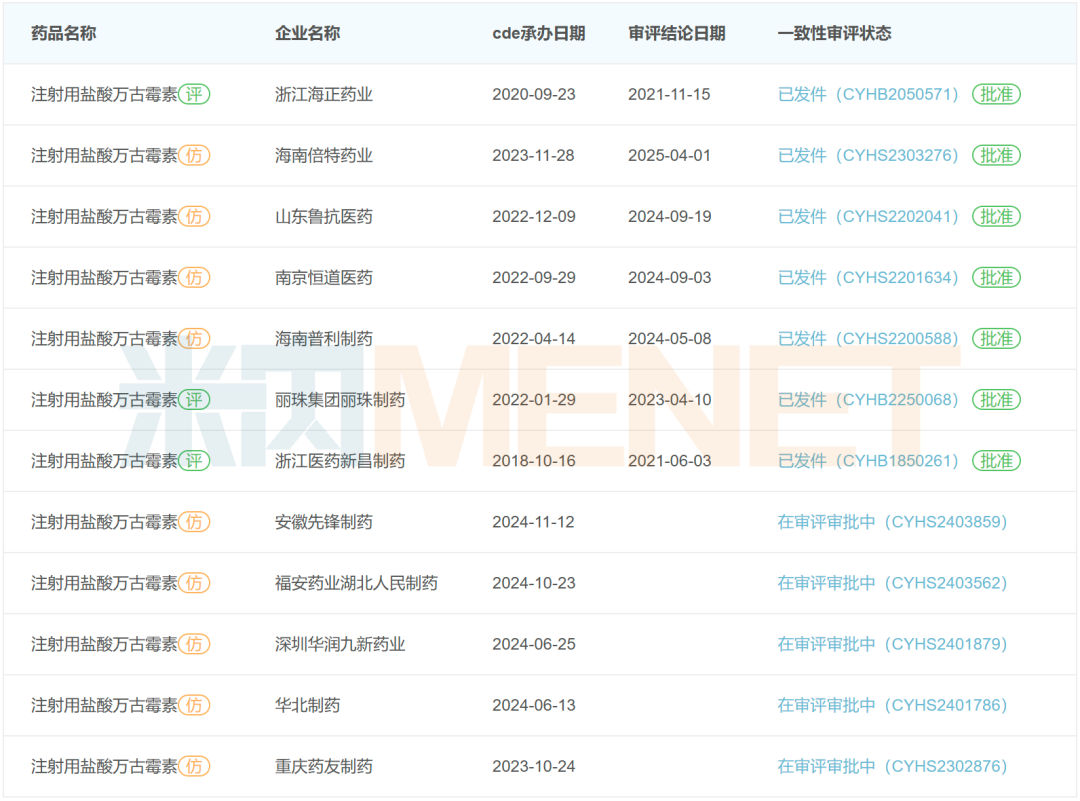Click conclusion date 2024-05-08
This screenshot has height=801, width=1080.
click(x=669, y=339)
